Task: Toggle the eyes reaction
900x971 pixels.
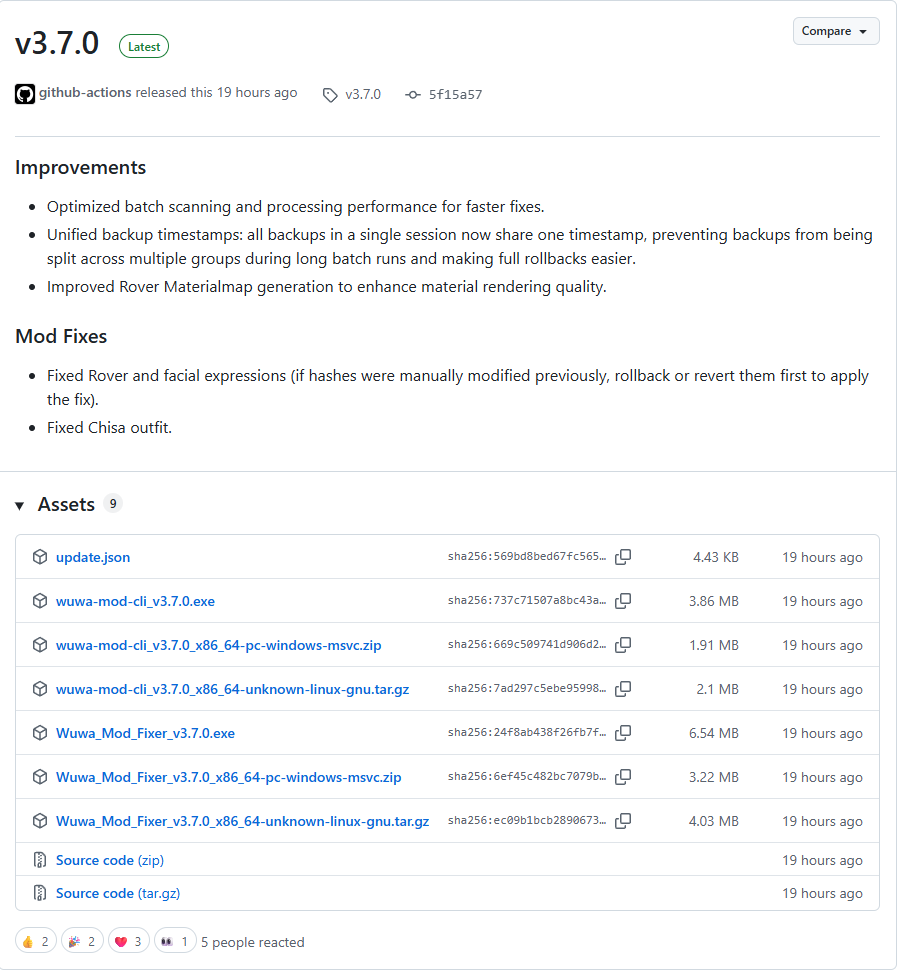Action: pyautogui.click(x=175, y=941)
